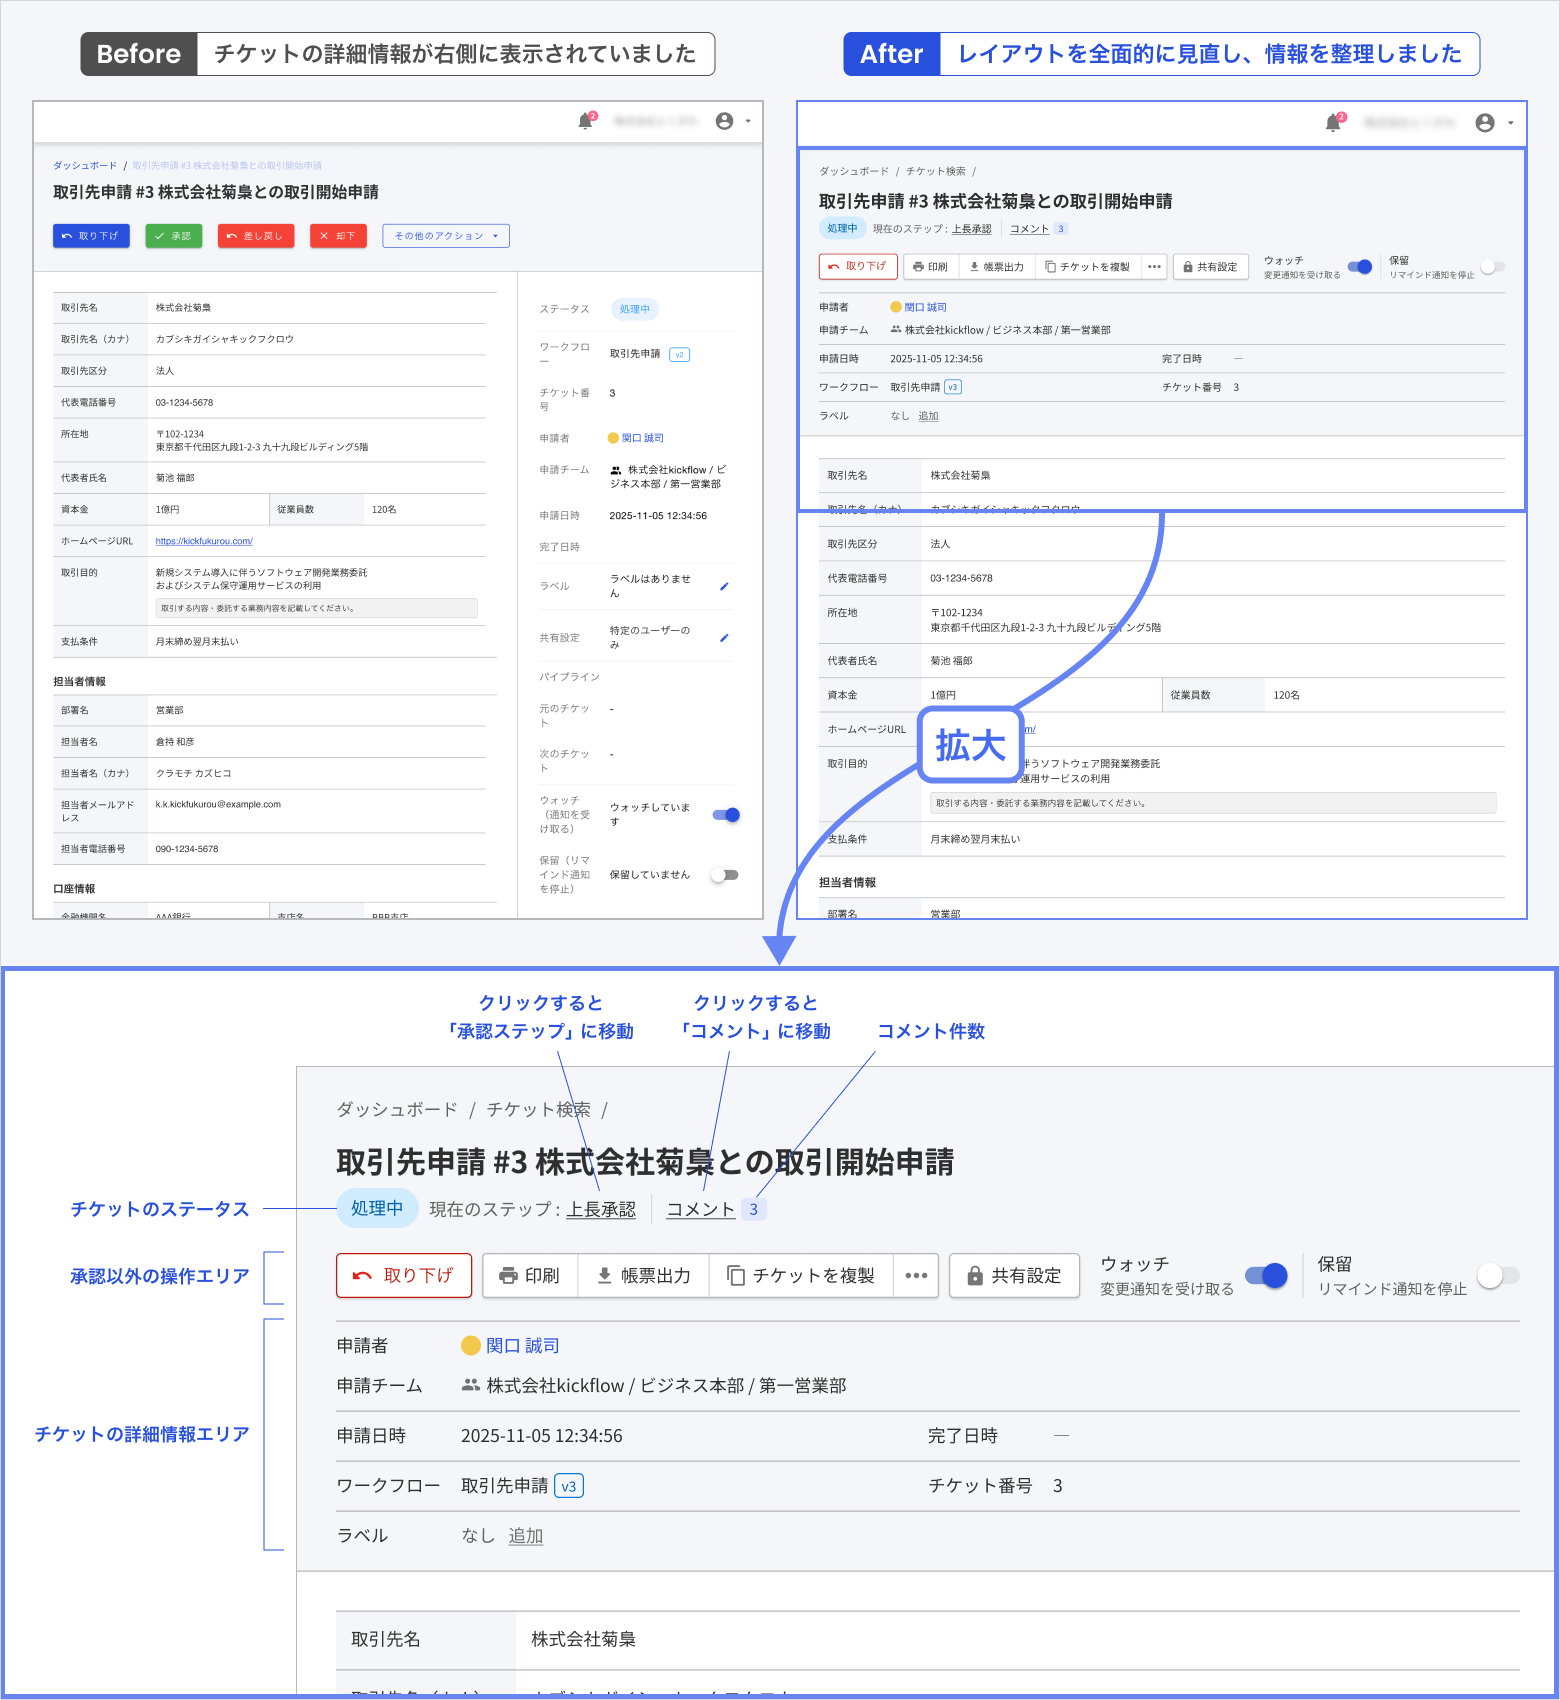This screenshot has height=1700, width=1560.
Task: Click ダッシュボード breadcrumb in enlarged view
Action: point(397,1109)
